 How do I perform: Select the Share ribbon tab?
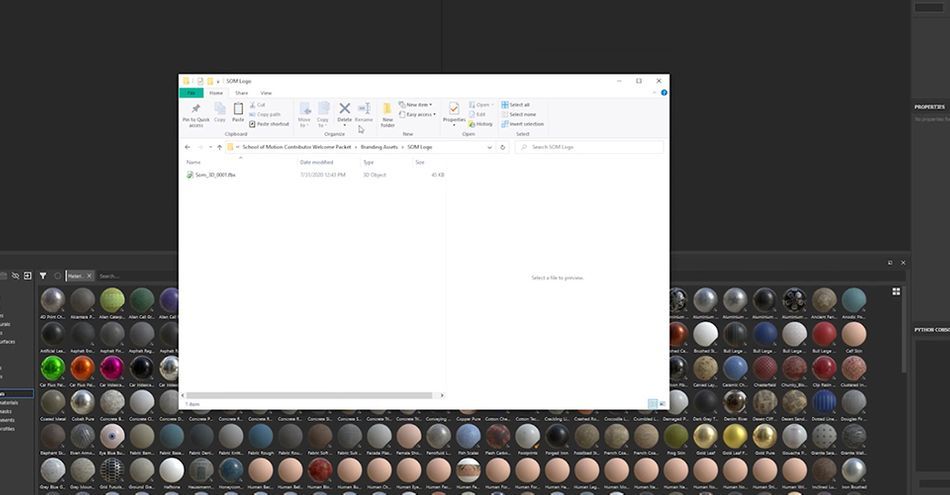pyautogui.click(x=242, y=93)
